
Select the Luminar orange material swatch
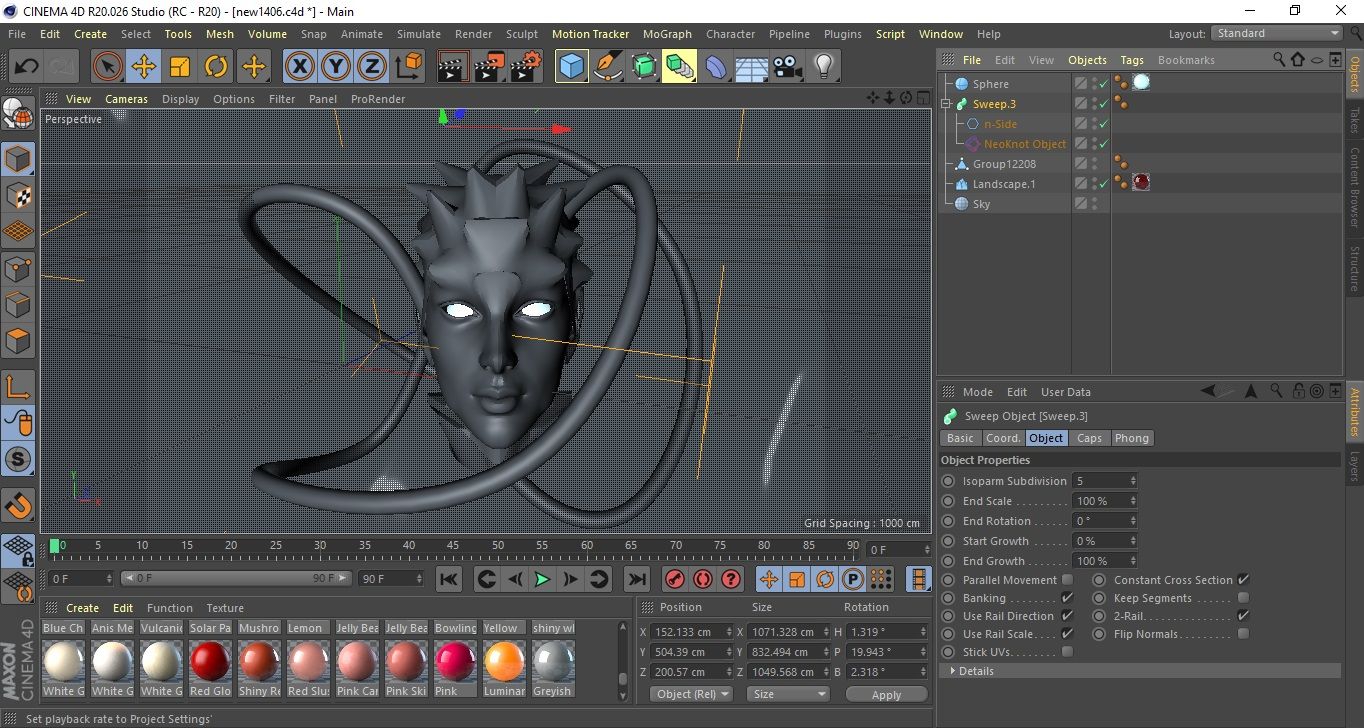tap(504, 663)
